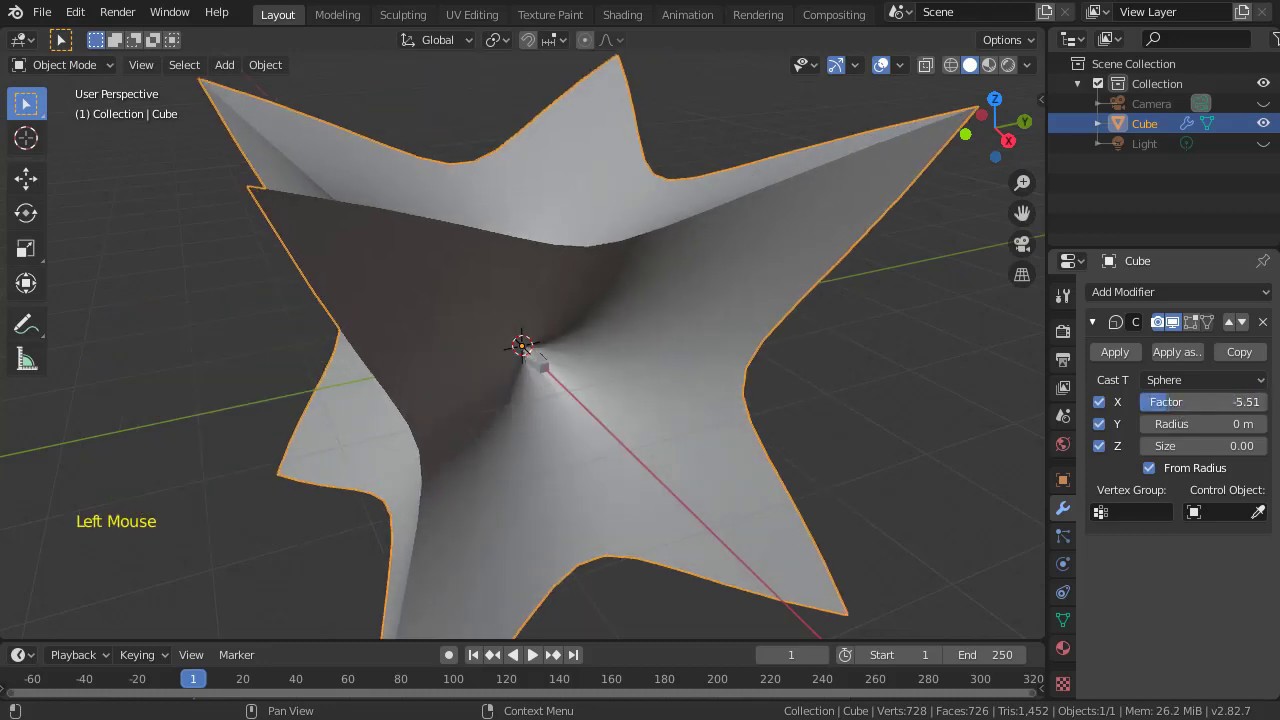Viewport: 1280px width, 720px height.
Task: Toggle camera view icon
Action: tap(1022, 244)
